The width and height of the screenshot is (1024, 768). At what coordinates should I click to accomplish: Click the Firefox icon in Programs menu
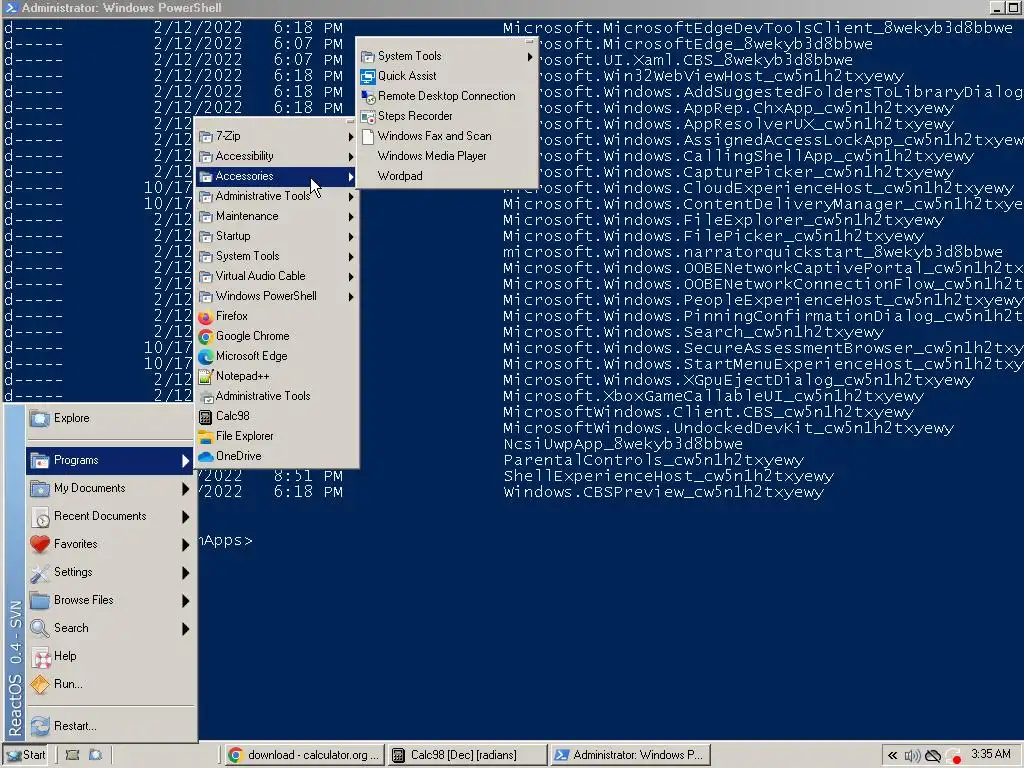(x=206, y=317)
